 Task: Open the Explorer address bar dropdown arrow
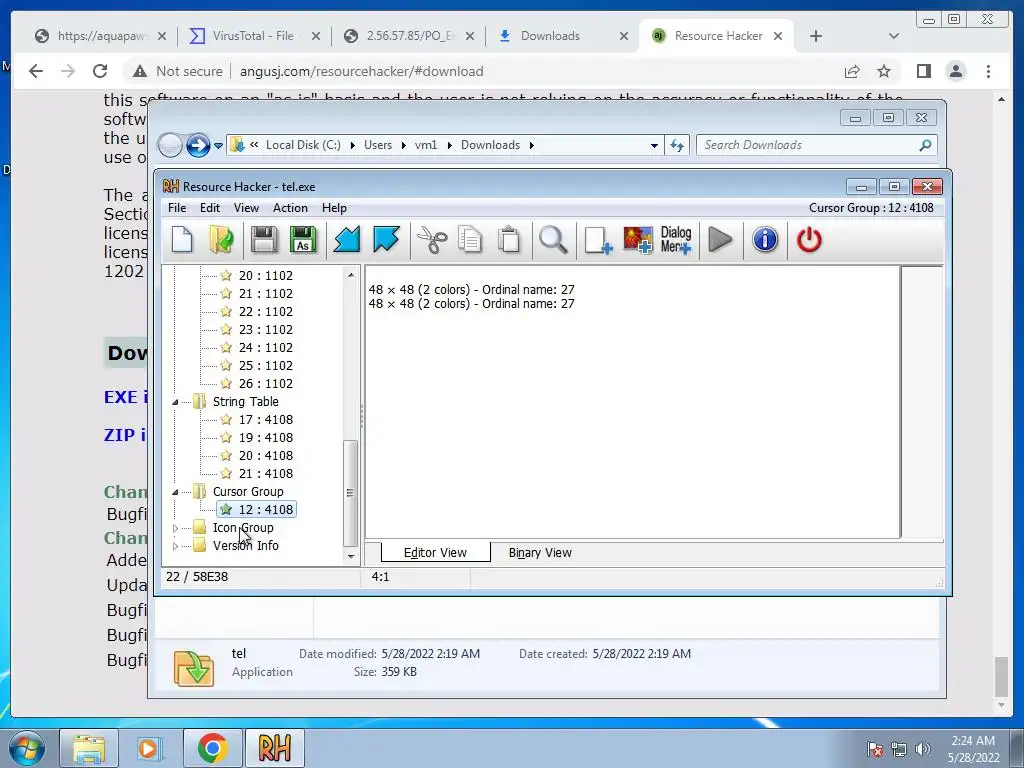[654, 146]
